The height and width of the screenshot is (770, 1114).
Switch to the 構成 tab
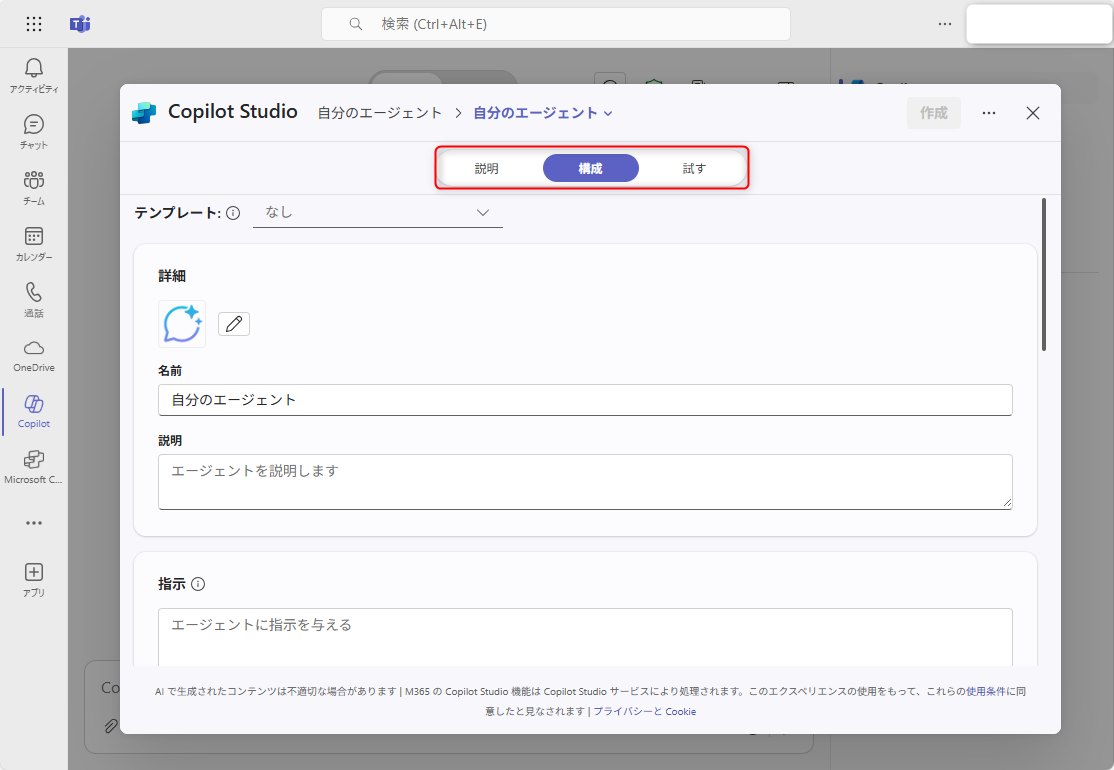point(590,168)
